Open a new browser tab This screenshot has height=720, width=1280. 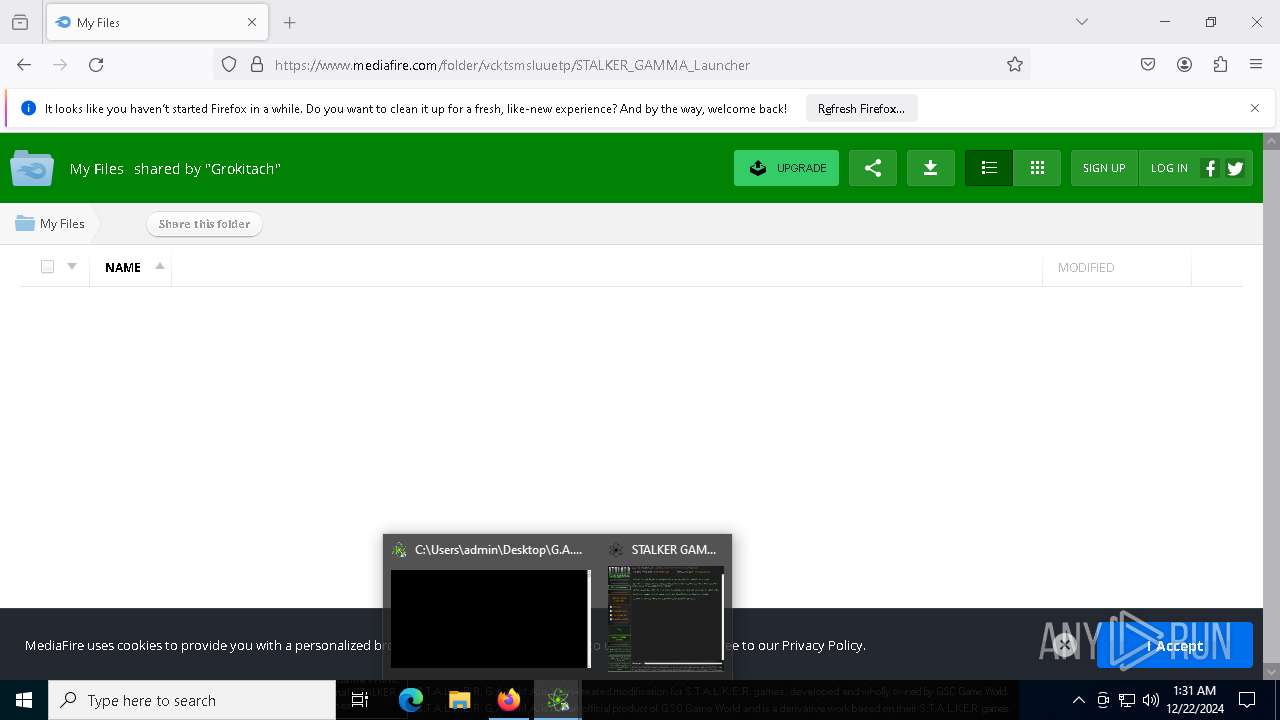[290, 22]
